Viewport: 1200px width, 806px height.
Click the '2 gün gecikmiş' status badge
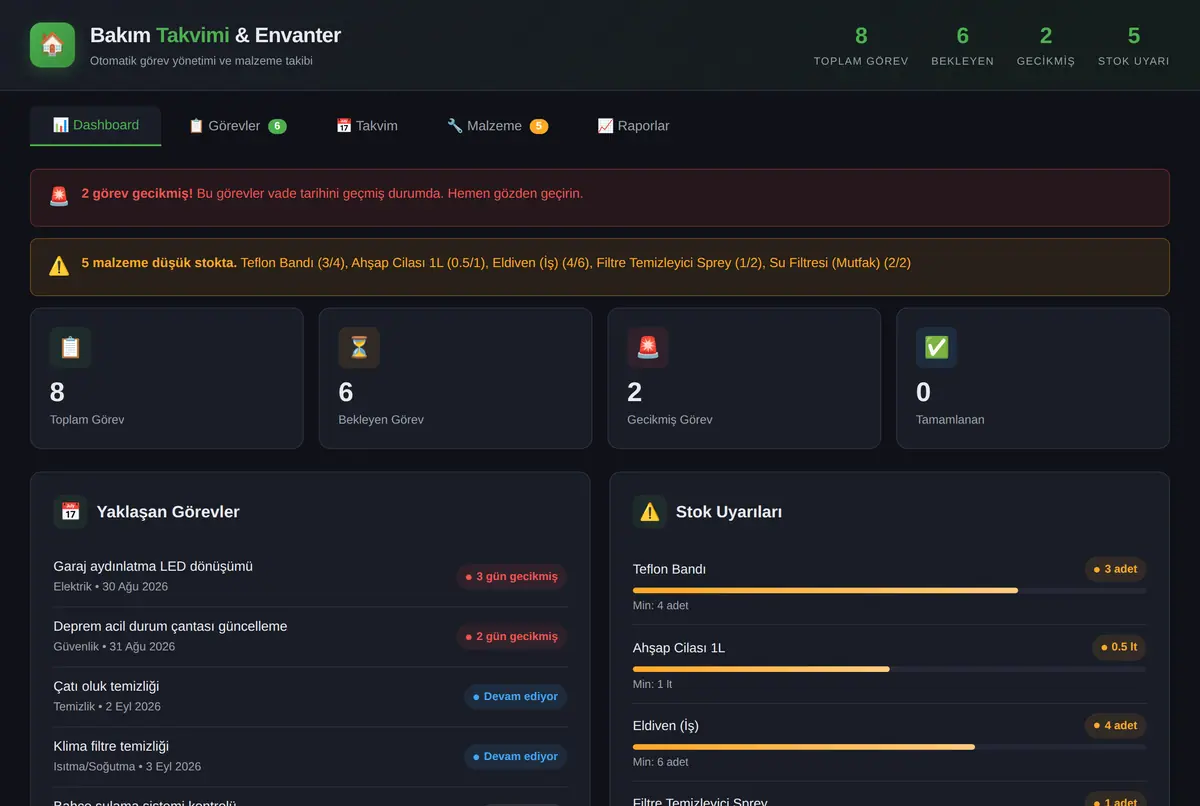(x=512, y=637)
